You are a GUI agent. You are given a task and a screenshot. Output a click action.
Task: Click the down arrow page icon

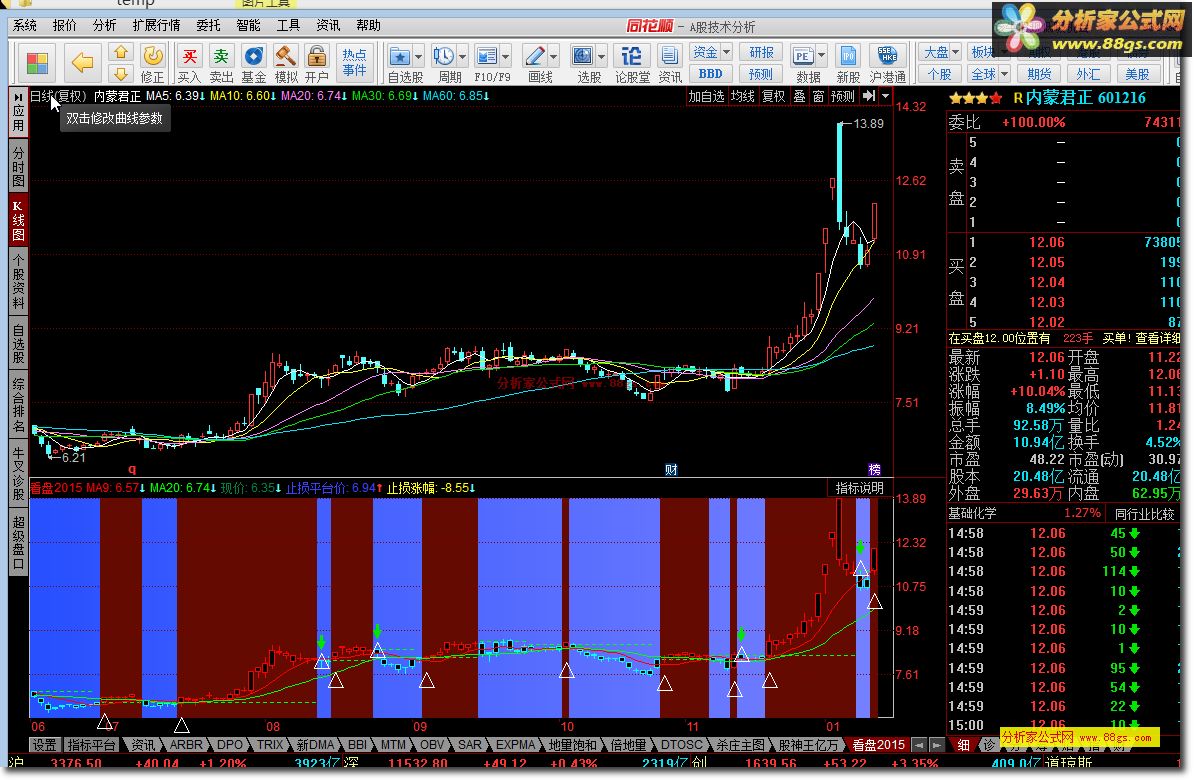[120, 74]
